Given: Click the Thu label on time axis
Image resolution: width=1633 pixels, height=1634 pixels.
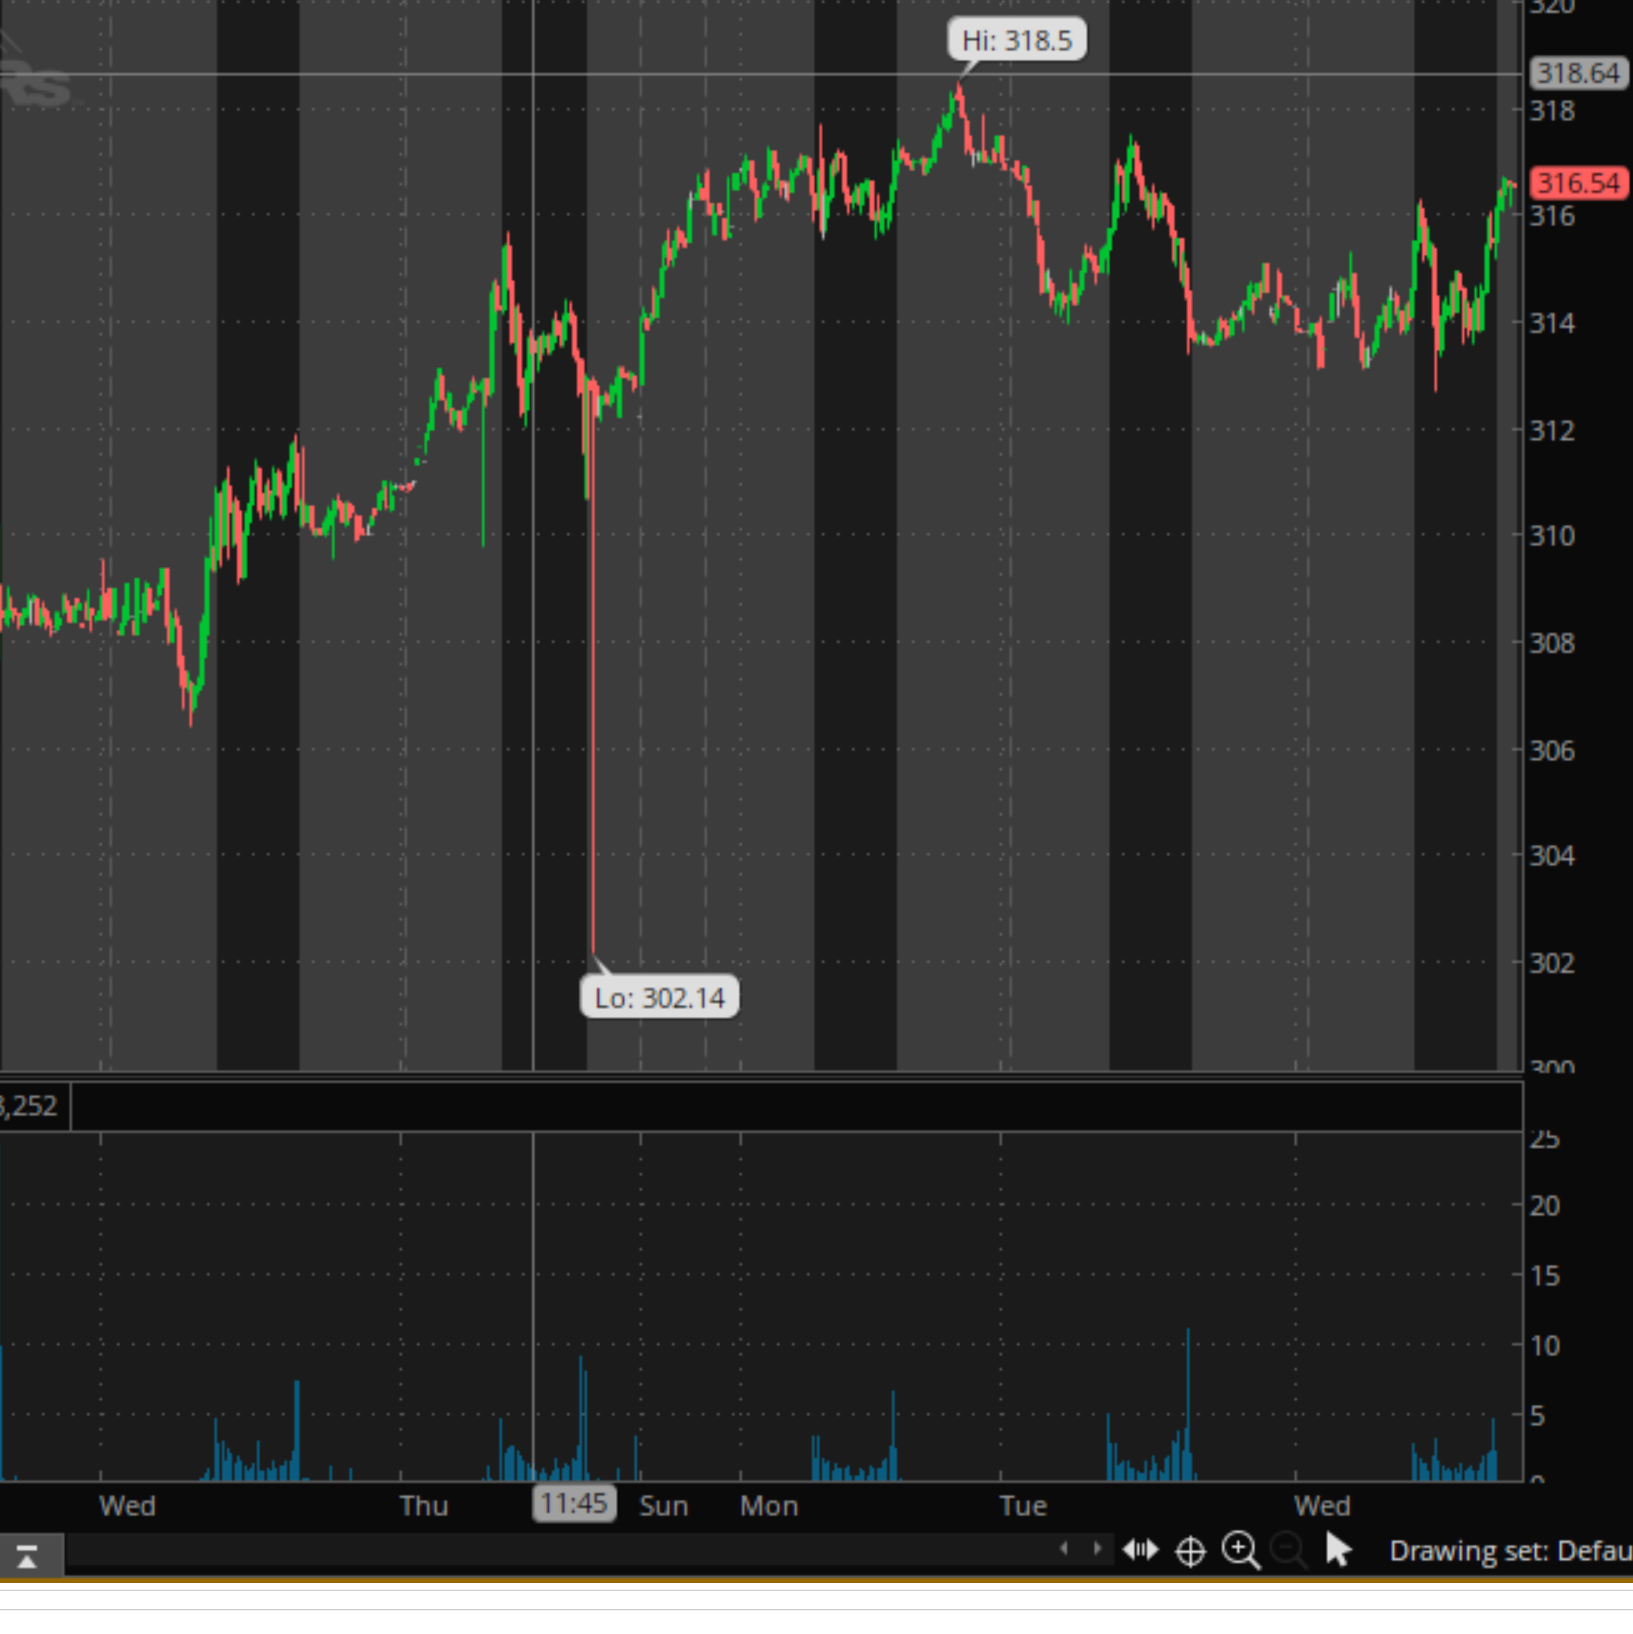Looking at the screenshot, I should click(424, 1506).
